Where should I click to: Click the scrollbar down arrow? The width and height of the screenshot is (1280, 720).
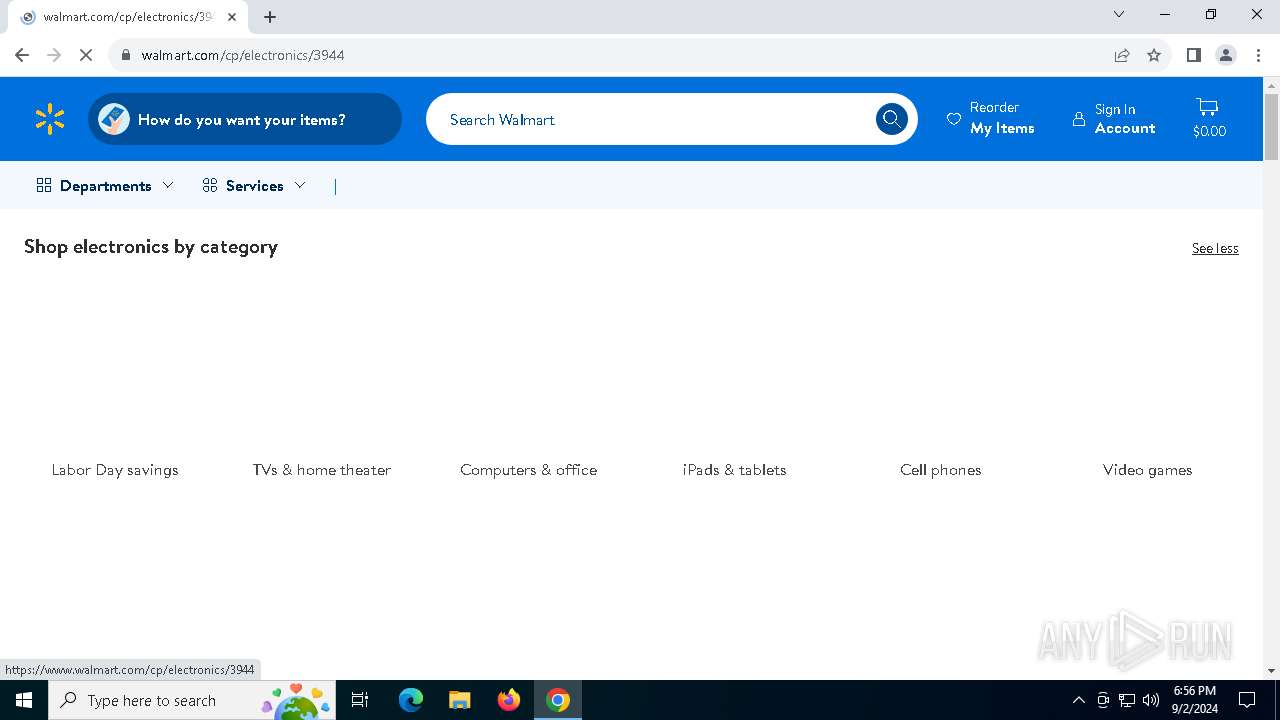(1271, 671)
